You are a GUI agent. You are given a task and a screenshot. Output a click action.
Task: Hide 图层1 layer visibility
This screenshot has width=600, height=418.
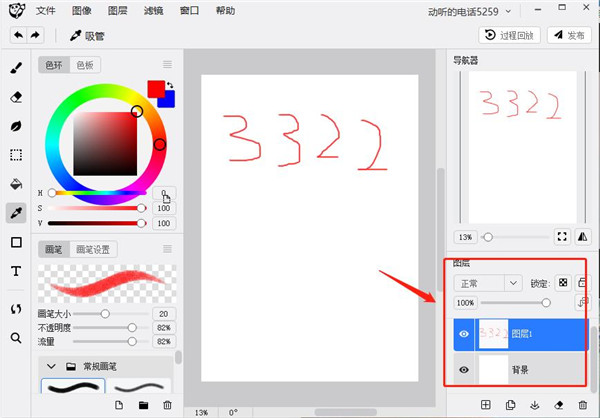coord(464,334)
